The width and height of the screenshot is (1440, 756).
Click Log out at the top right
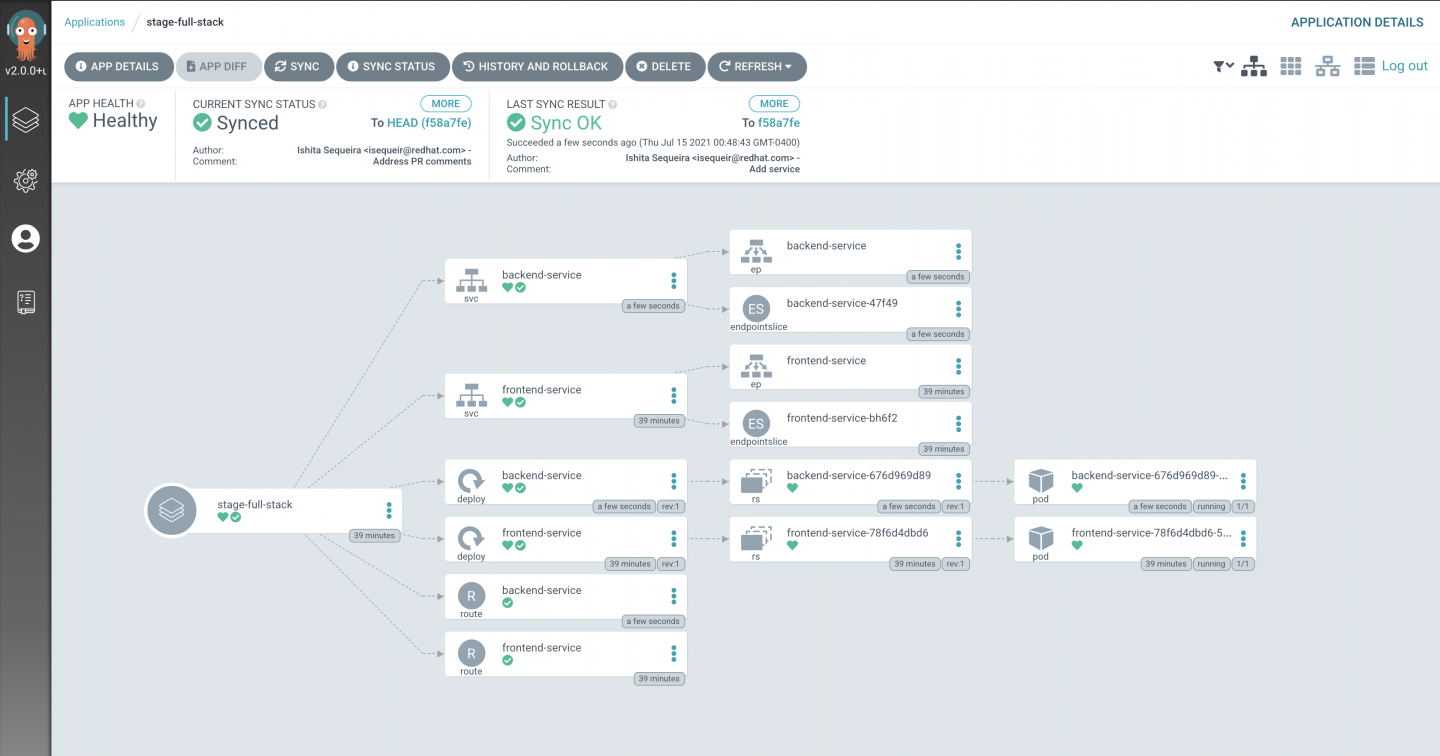tap(1404, 65)
